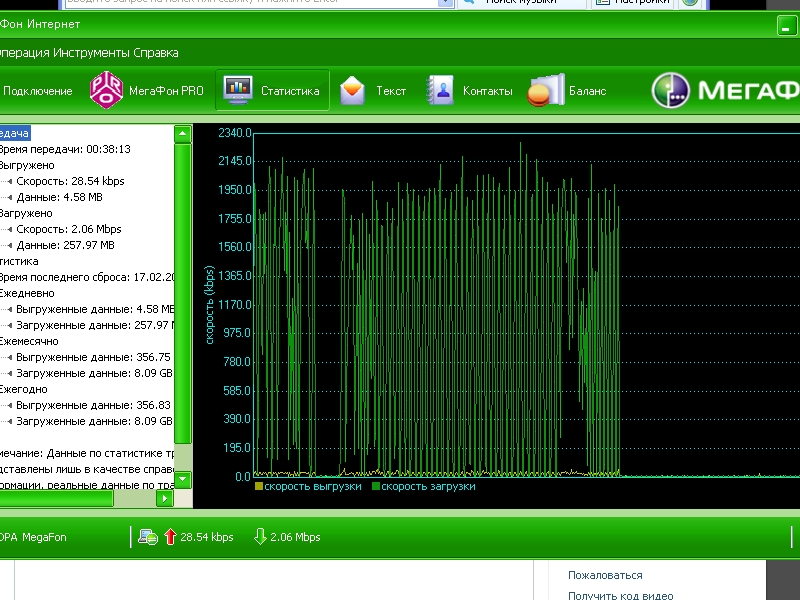Select the Ежегодно tree node
The image size is (800, 600).
point(23,389)
